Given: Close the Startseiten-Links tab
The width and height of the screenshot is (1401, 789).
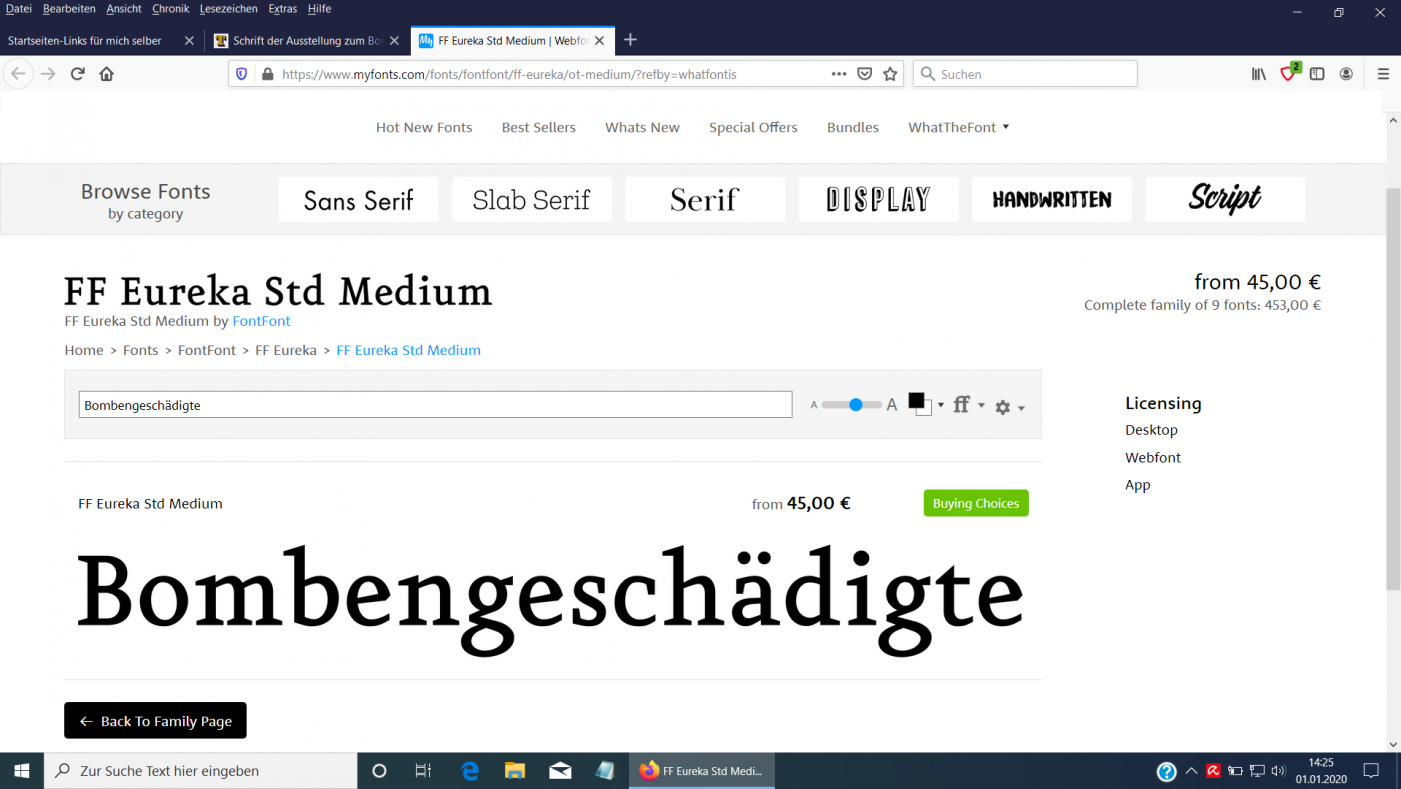Looking at the screenshot, I should [189, 41].
